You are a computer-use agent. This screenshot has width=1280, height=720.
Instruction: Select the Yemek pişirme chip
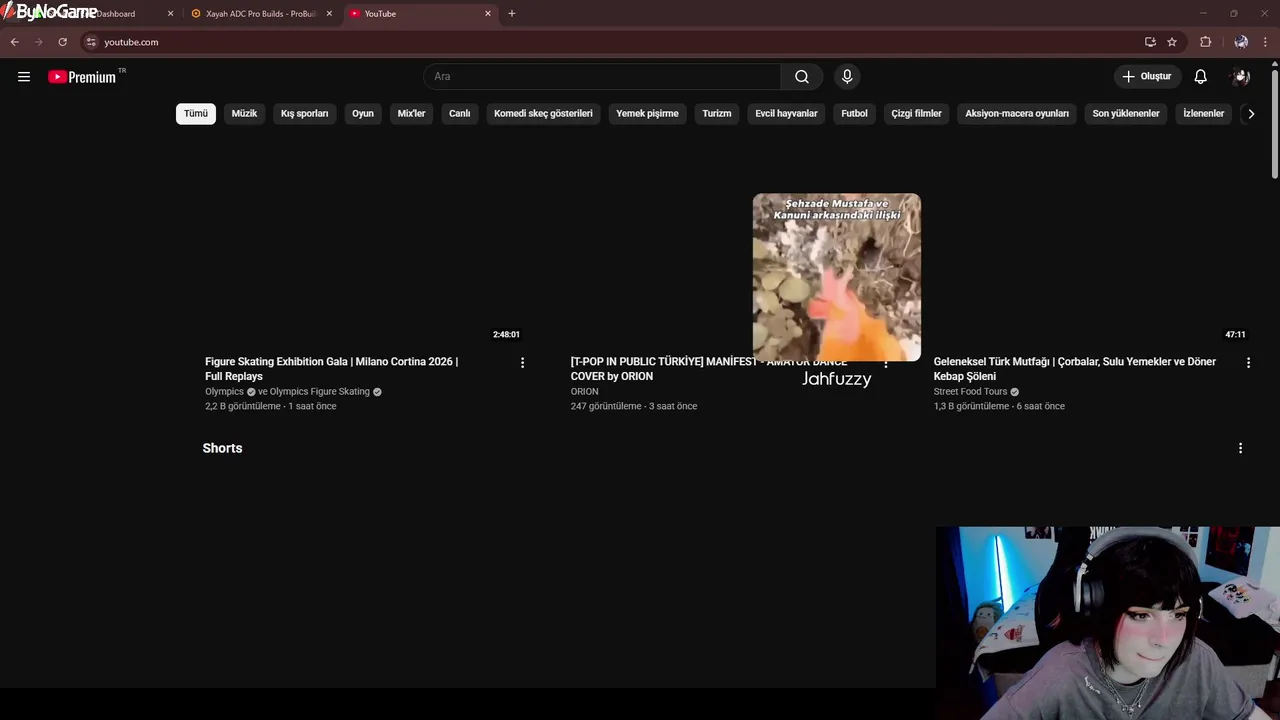[647, 114]
